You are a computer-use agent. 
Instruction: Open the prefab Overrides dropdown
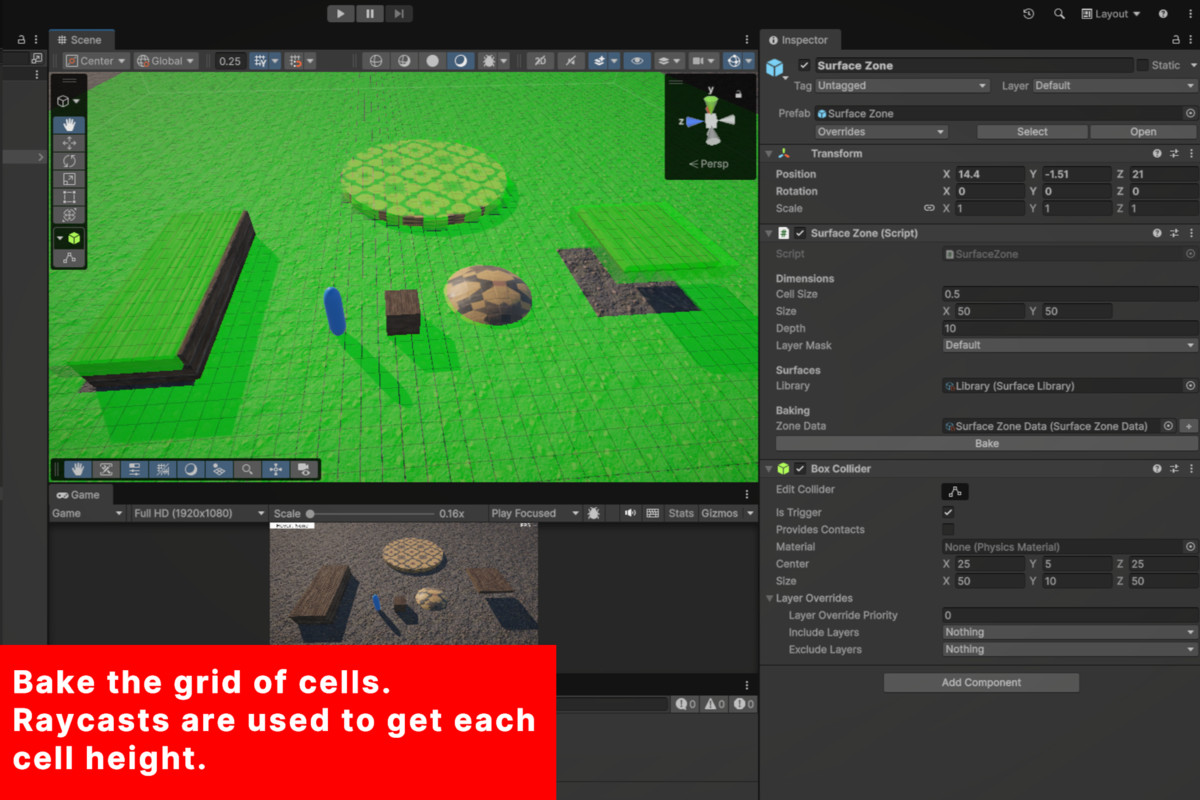point(881,132)
